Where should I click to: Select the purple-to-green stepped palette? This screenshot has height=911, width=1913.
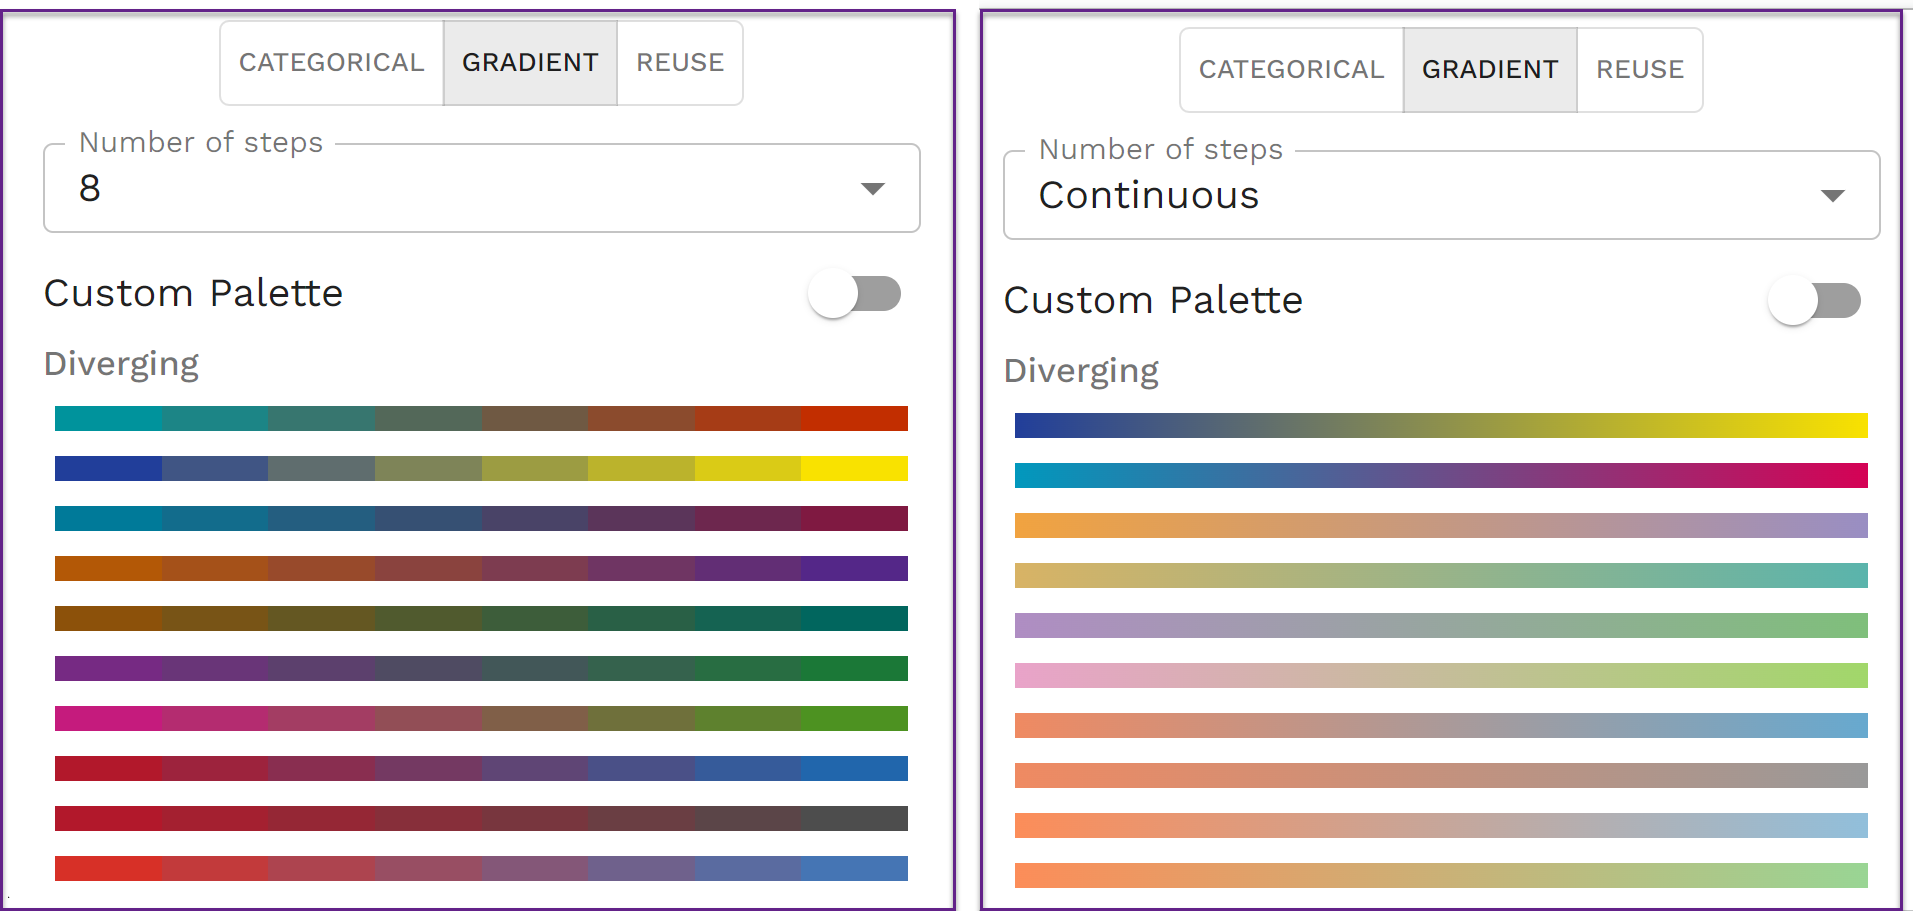(x=481, y=668)
